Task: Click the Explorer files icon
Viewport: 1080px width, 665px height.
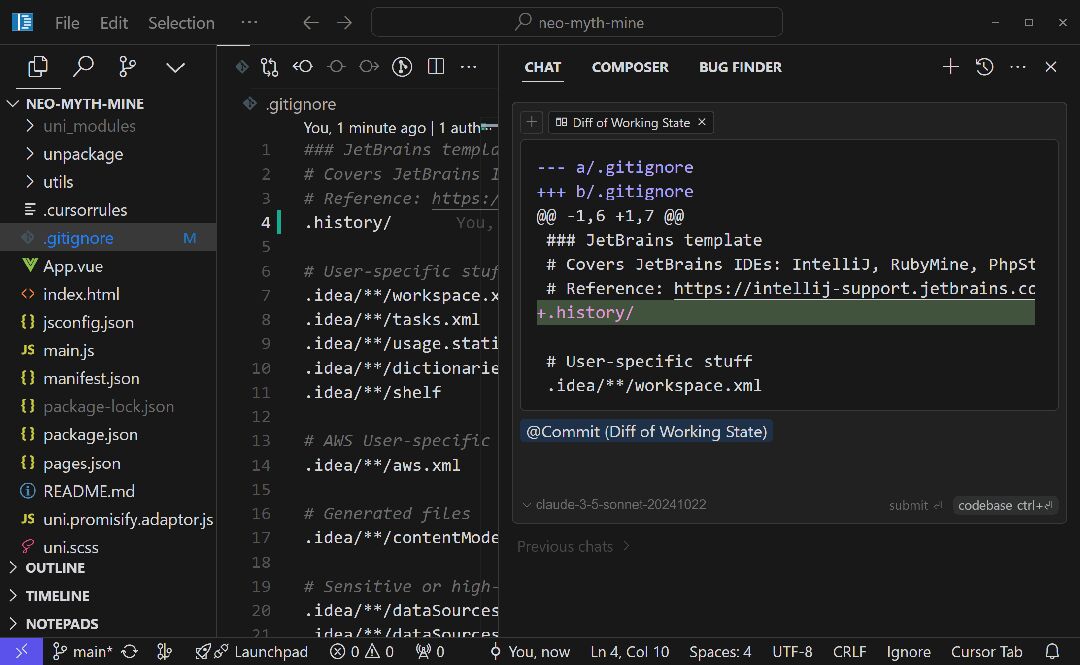Action: (38, 67)
